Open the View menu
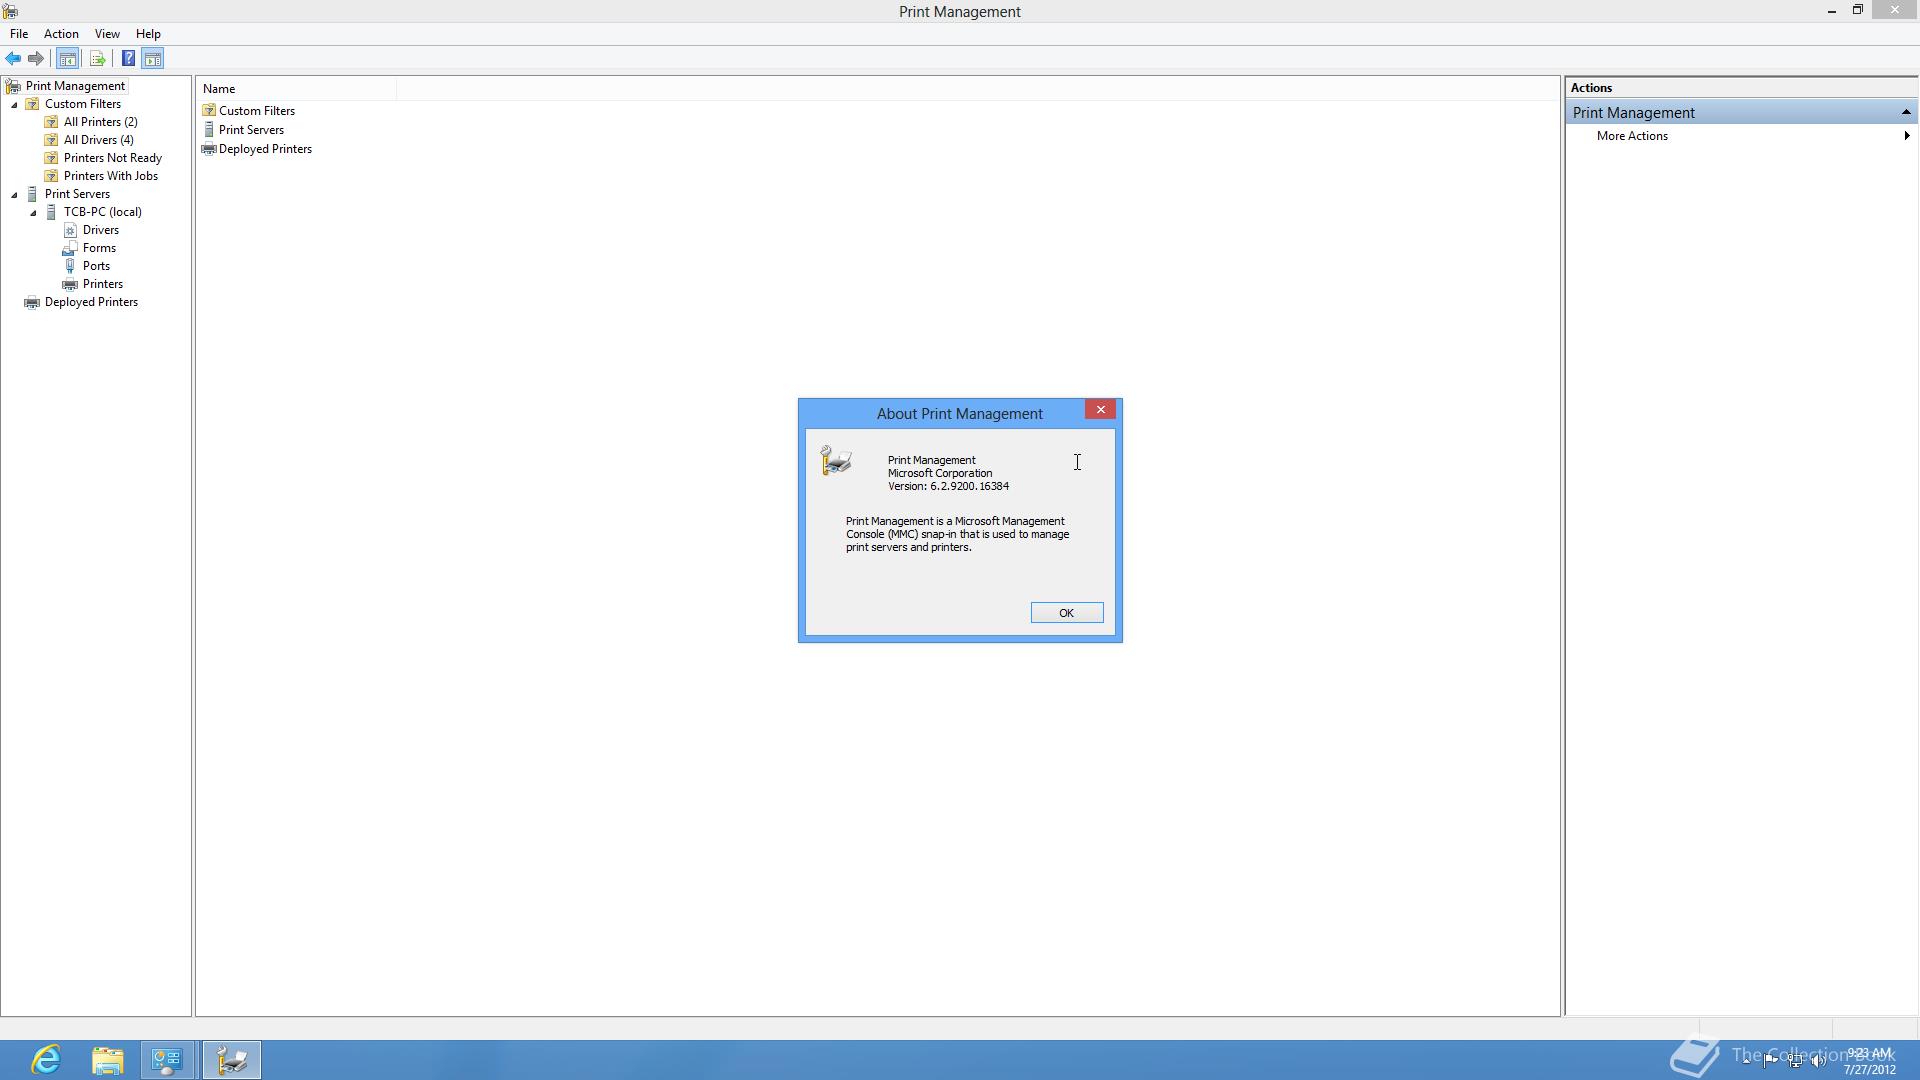 pyautogui.click(x=107, y=34)
